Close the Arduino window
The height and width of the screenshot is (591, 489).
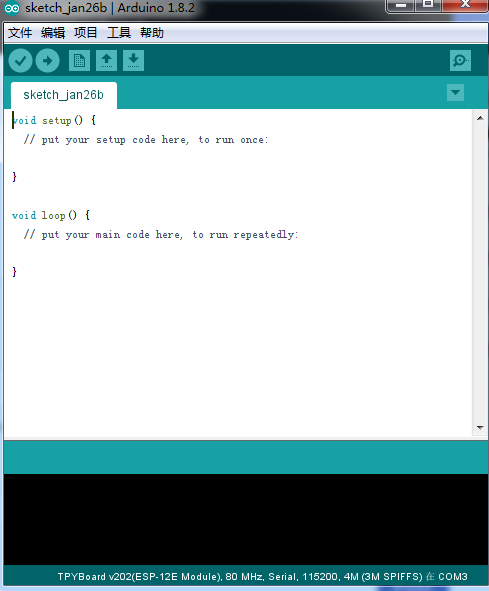465,5
